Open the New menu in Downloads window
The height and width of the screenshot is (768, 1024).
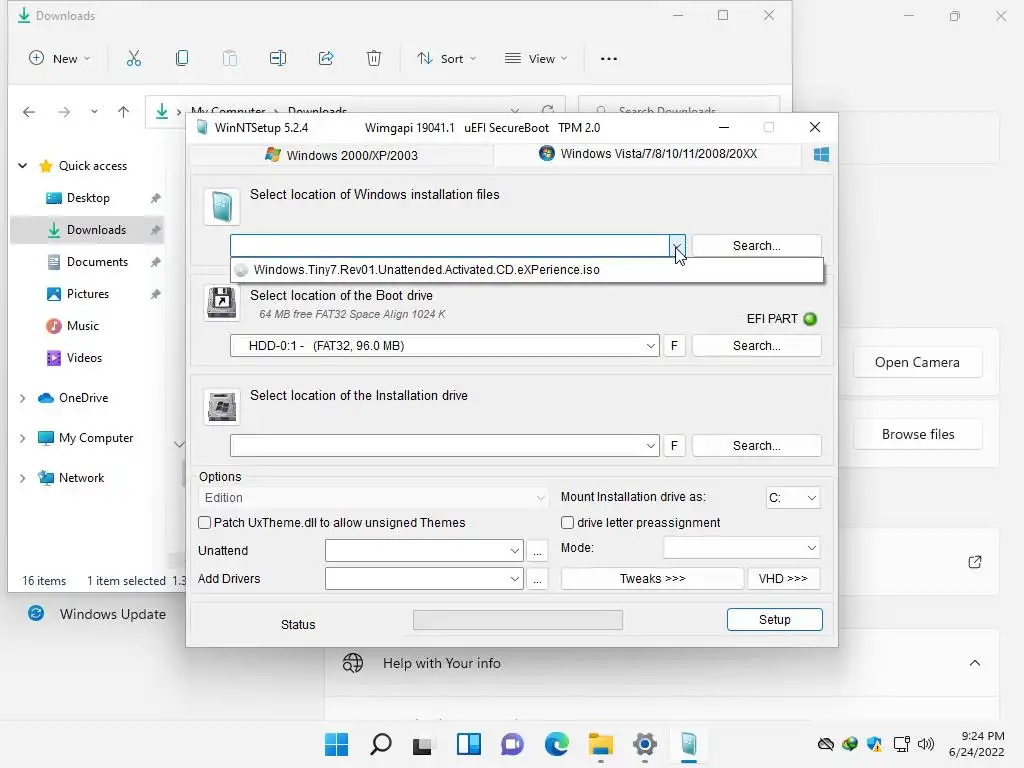pos(59,59)
